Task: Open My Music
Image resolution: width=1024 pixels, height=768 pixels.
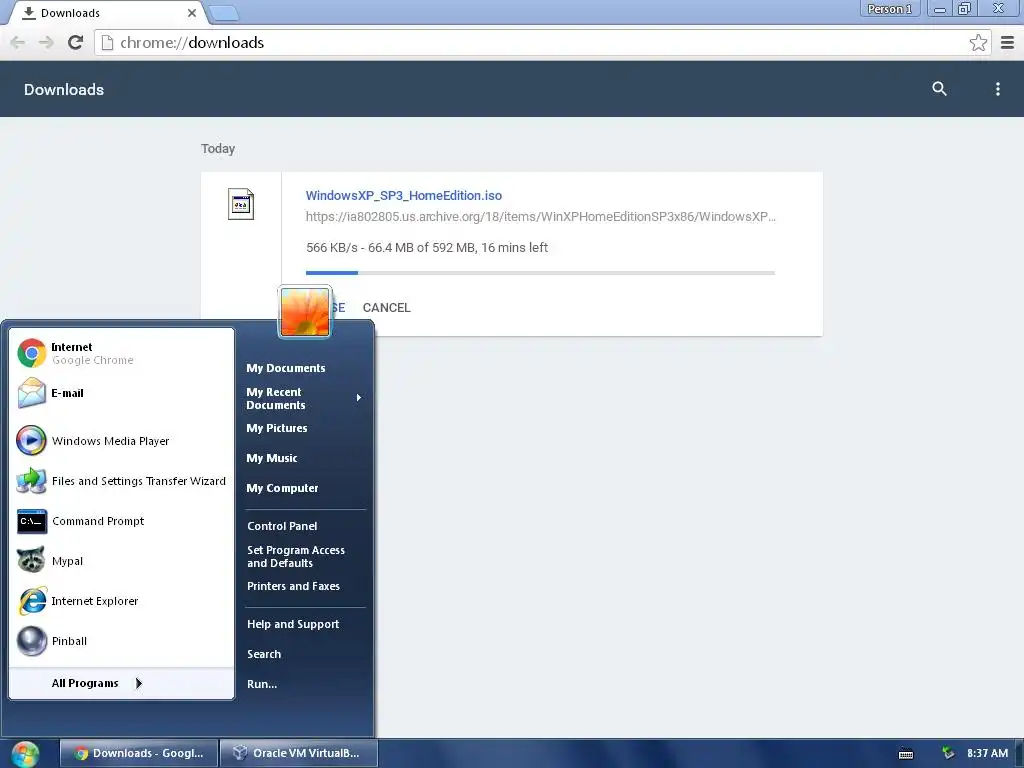Action: point(272,458)
